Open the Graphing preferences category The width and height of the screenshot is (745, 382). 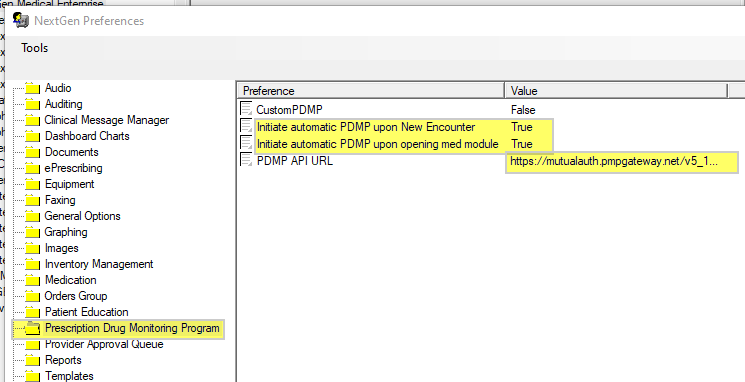click(x=66, y=232)
